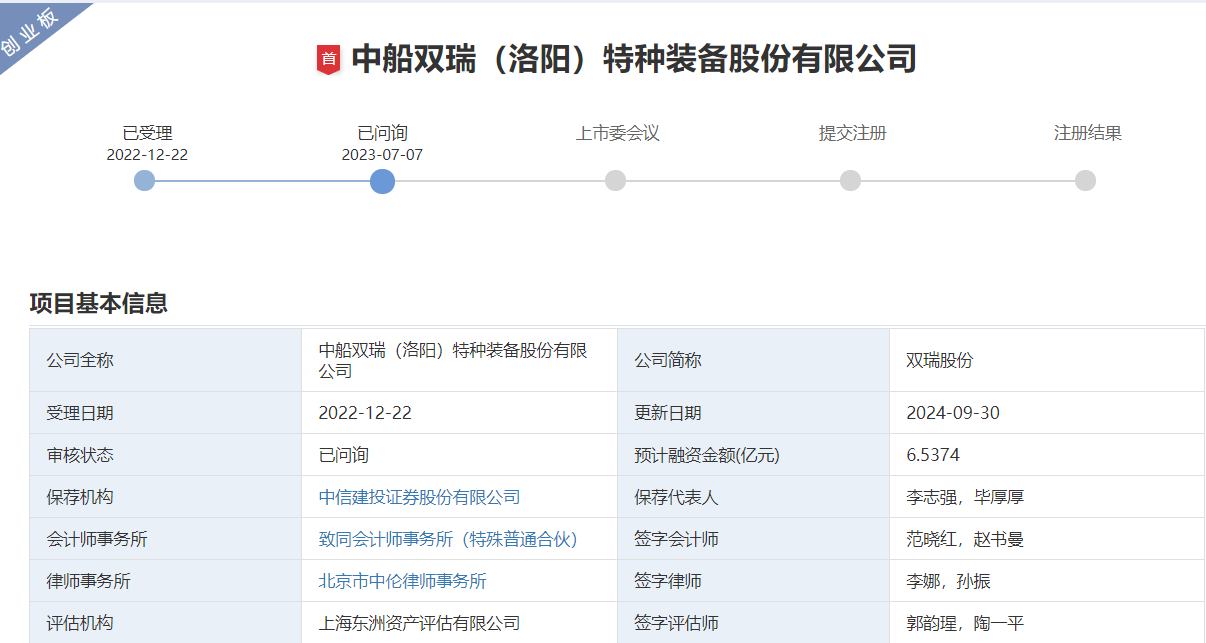Screen dimensions: 1206x643
Task: Click the 预计融资金额(亿元) label cell
Action: (753, 455)
